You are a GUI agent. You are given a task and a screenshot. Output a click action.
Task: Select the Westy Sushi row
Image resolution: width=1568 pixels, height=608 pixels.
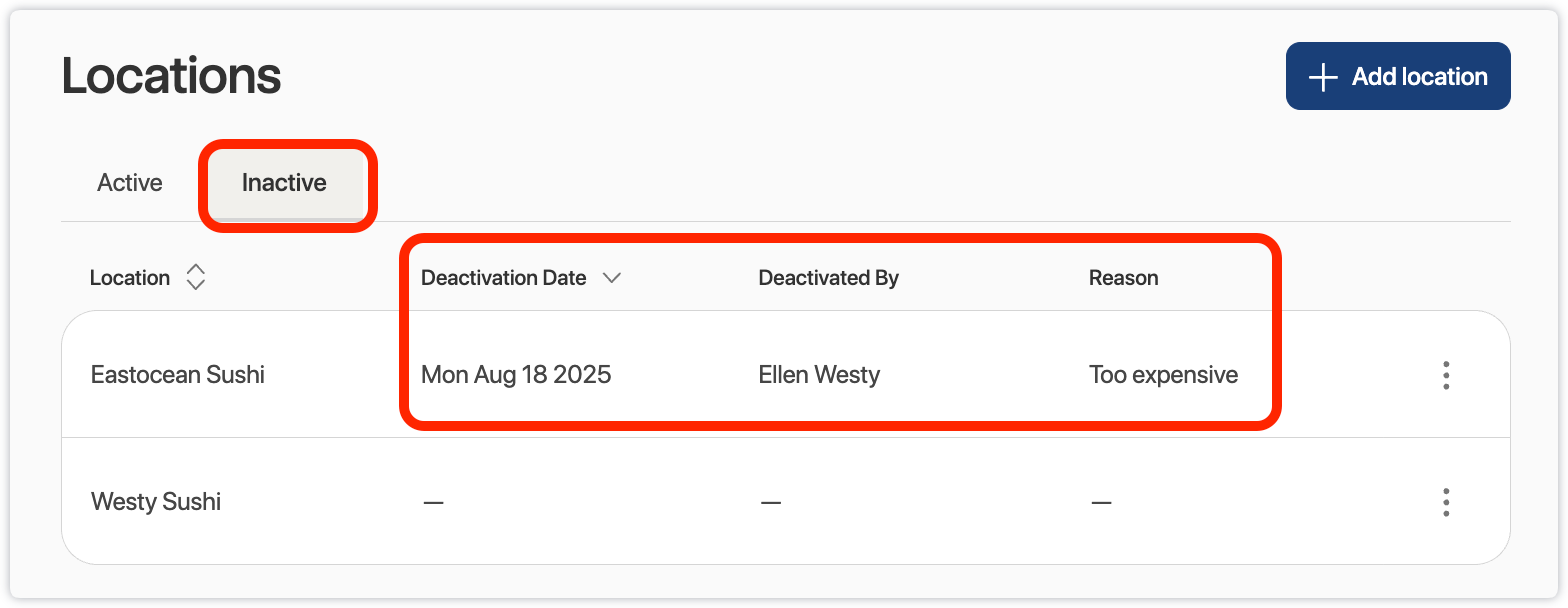(156, 502)
